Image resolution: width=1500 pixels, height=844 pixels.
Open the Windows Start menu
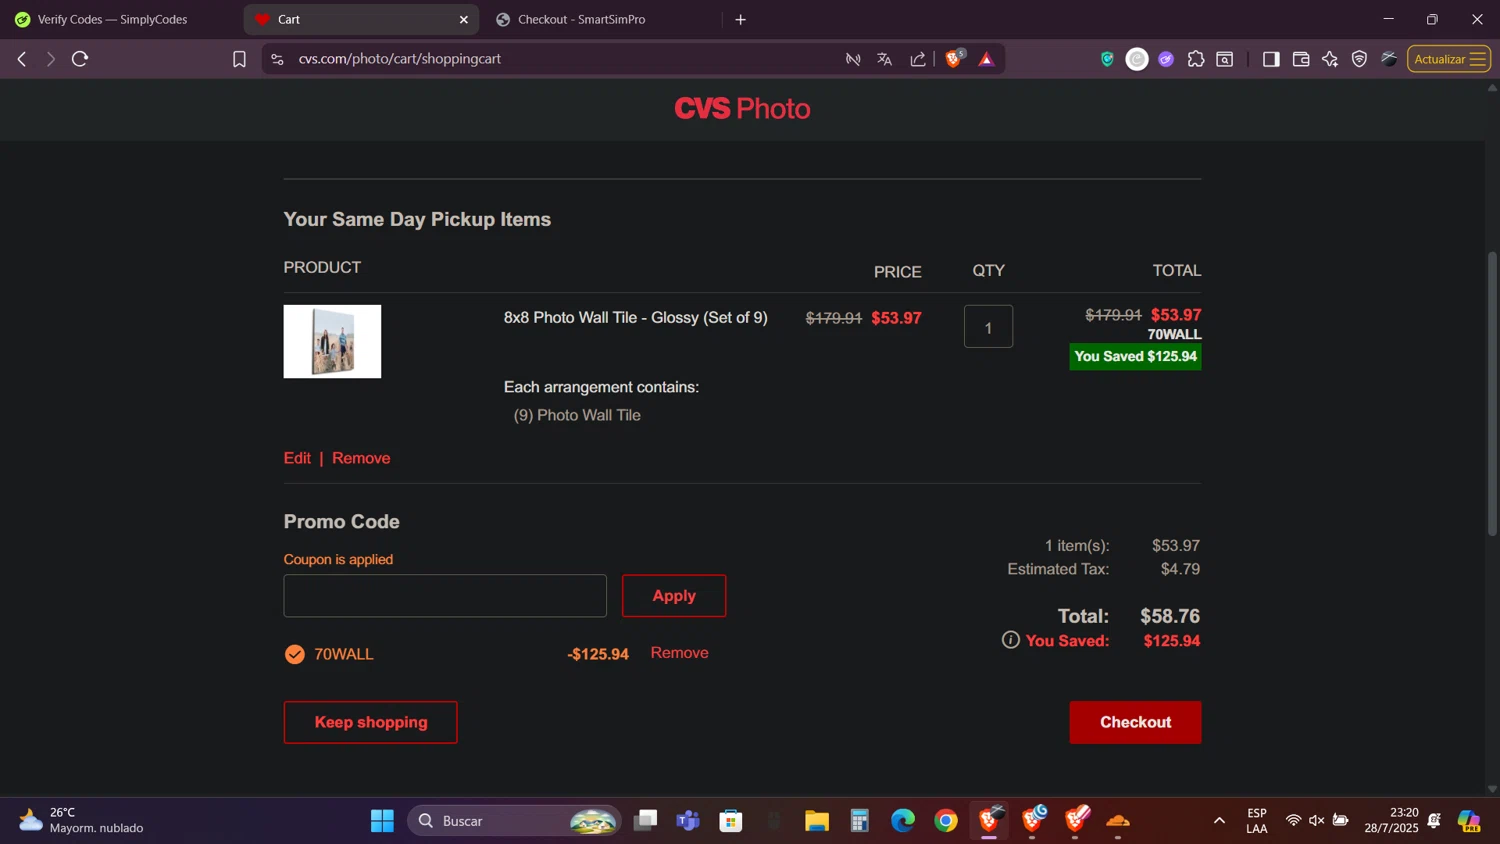click(382, 821)
